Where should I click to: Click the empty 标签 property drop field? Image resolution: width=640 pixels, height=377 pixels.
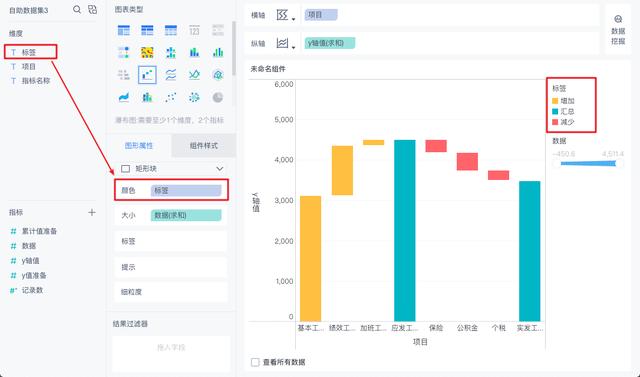[171, 241]
